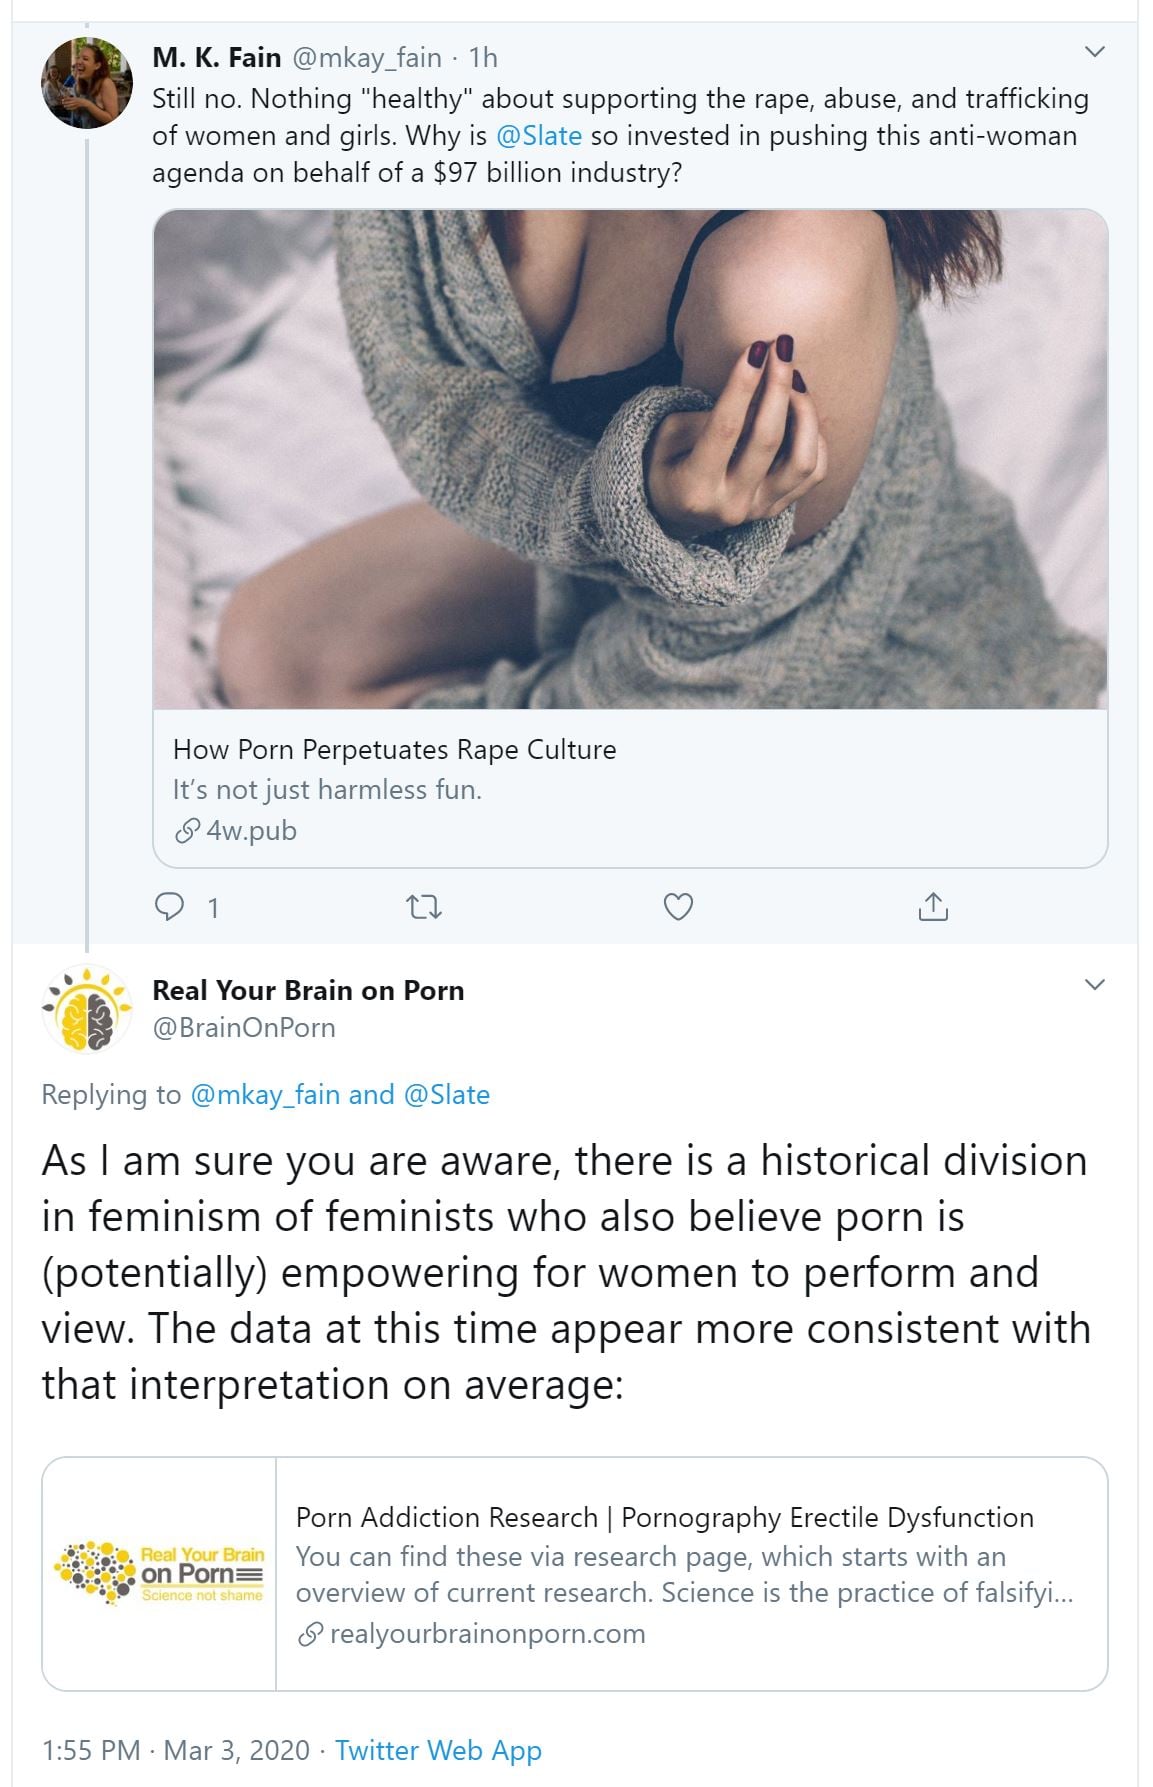Click the 4w.pub link icon
The width and height of the screenshot is (1153, 1787).
coord(186,831)
